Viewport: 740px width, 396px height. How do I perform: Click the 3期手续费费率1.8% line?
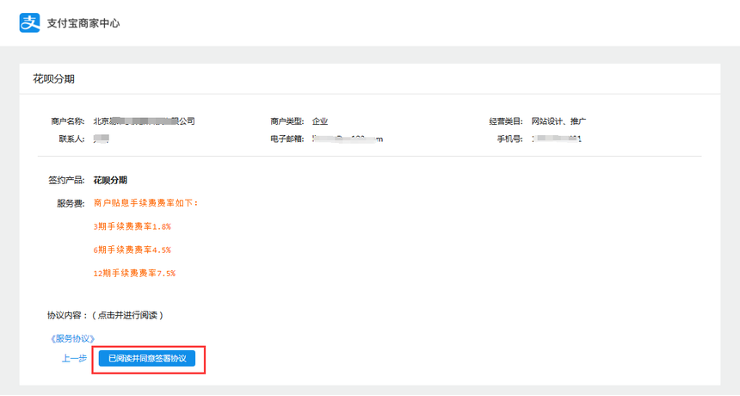tap(132, 227)
